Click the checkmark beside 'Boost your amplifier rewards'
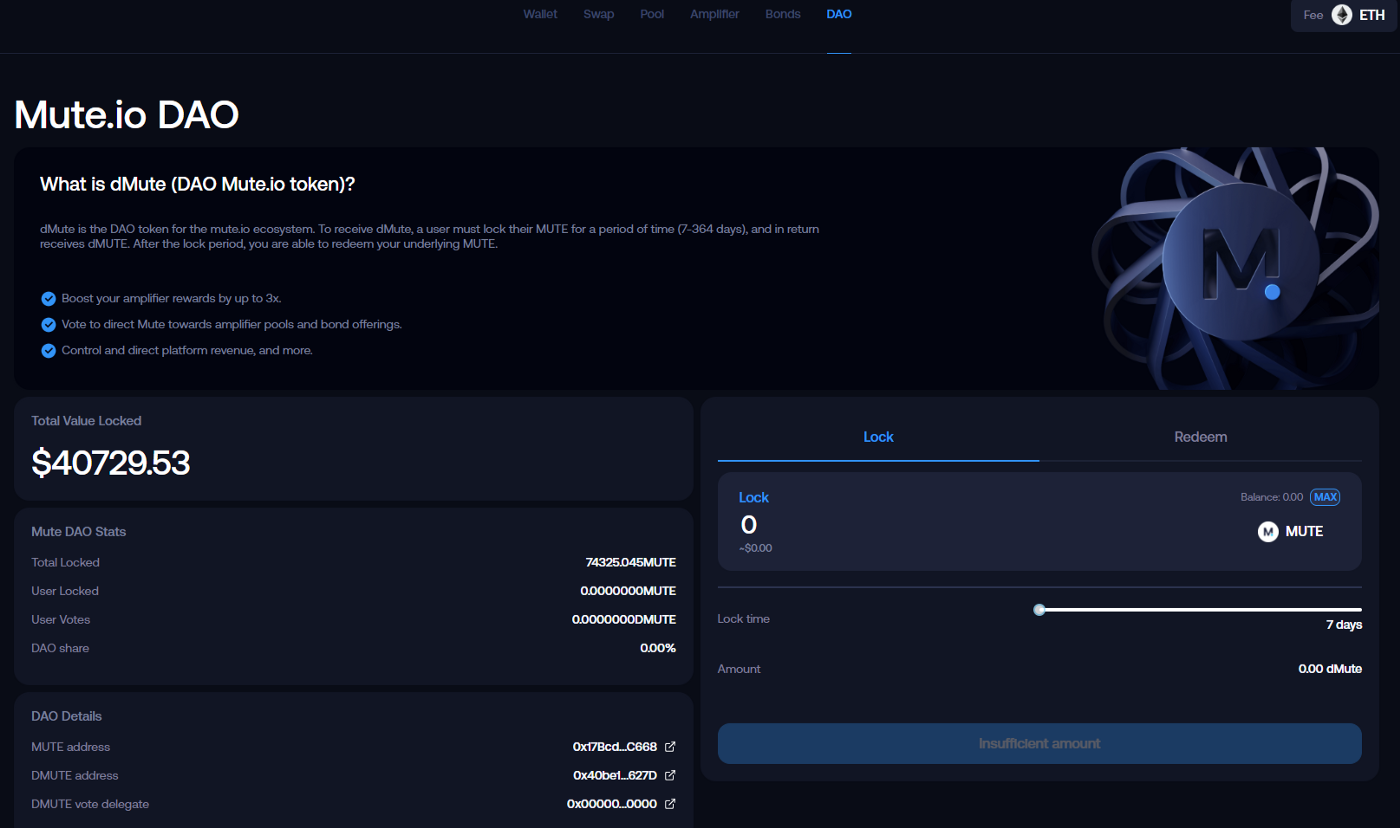 tap(48, 298)
